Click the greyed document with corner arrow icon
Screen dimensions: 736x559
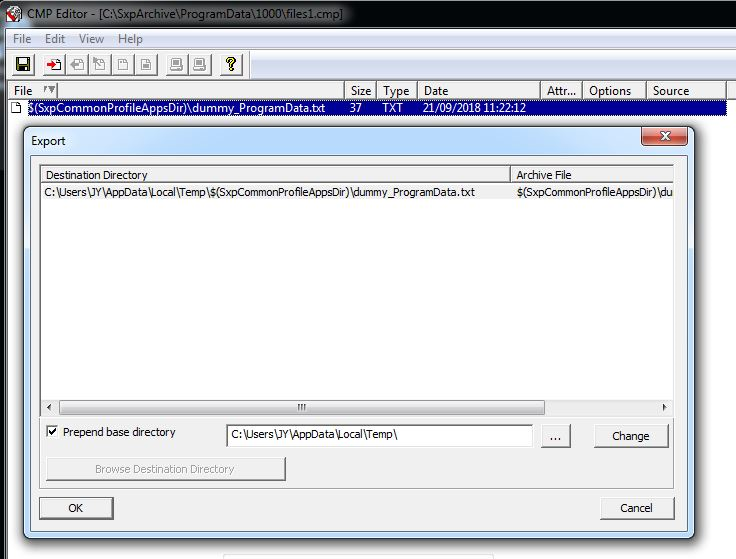pyautogui.click(x=100, y=64)
